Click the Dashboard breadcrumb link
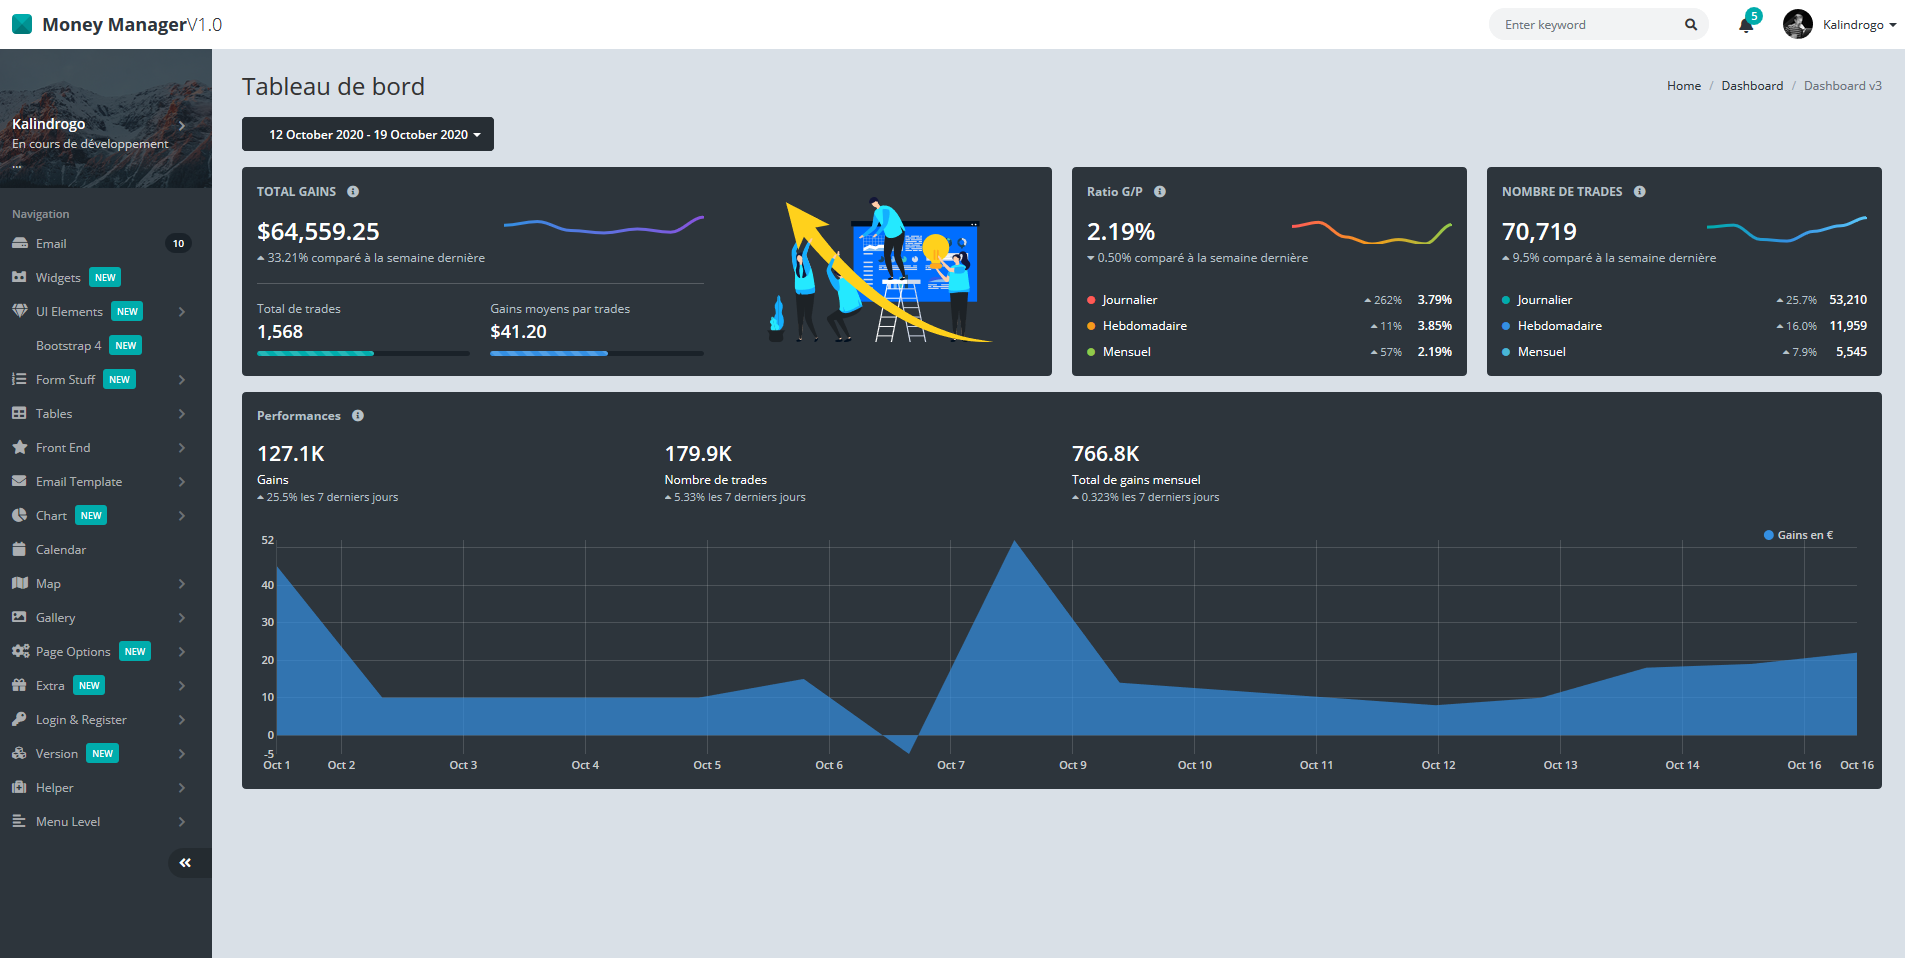The height and width of the screenshot is (958, 1905). [1752, 86]
